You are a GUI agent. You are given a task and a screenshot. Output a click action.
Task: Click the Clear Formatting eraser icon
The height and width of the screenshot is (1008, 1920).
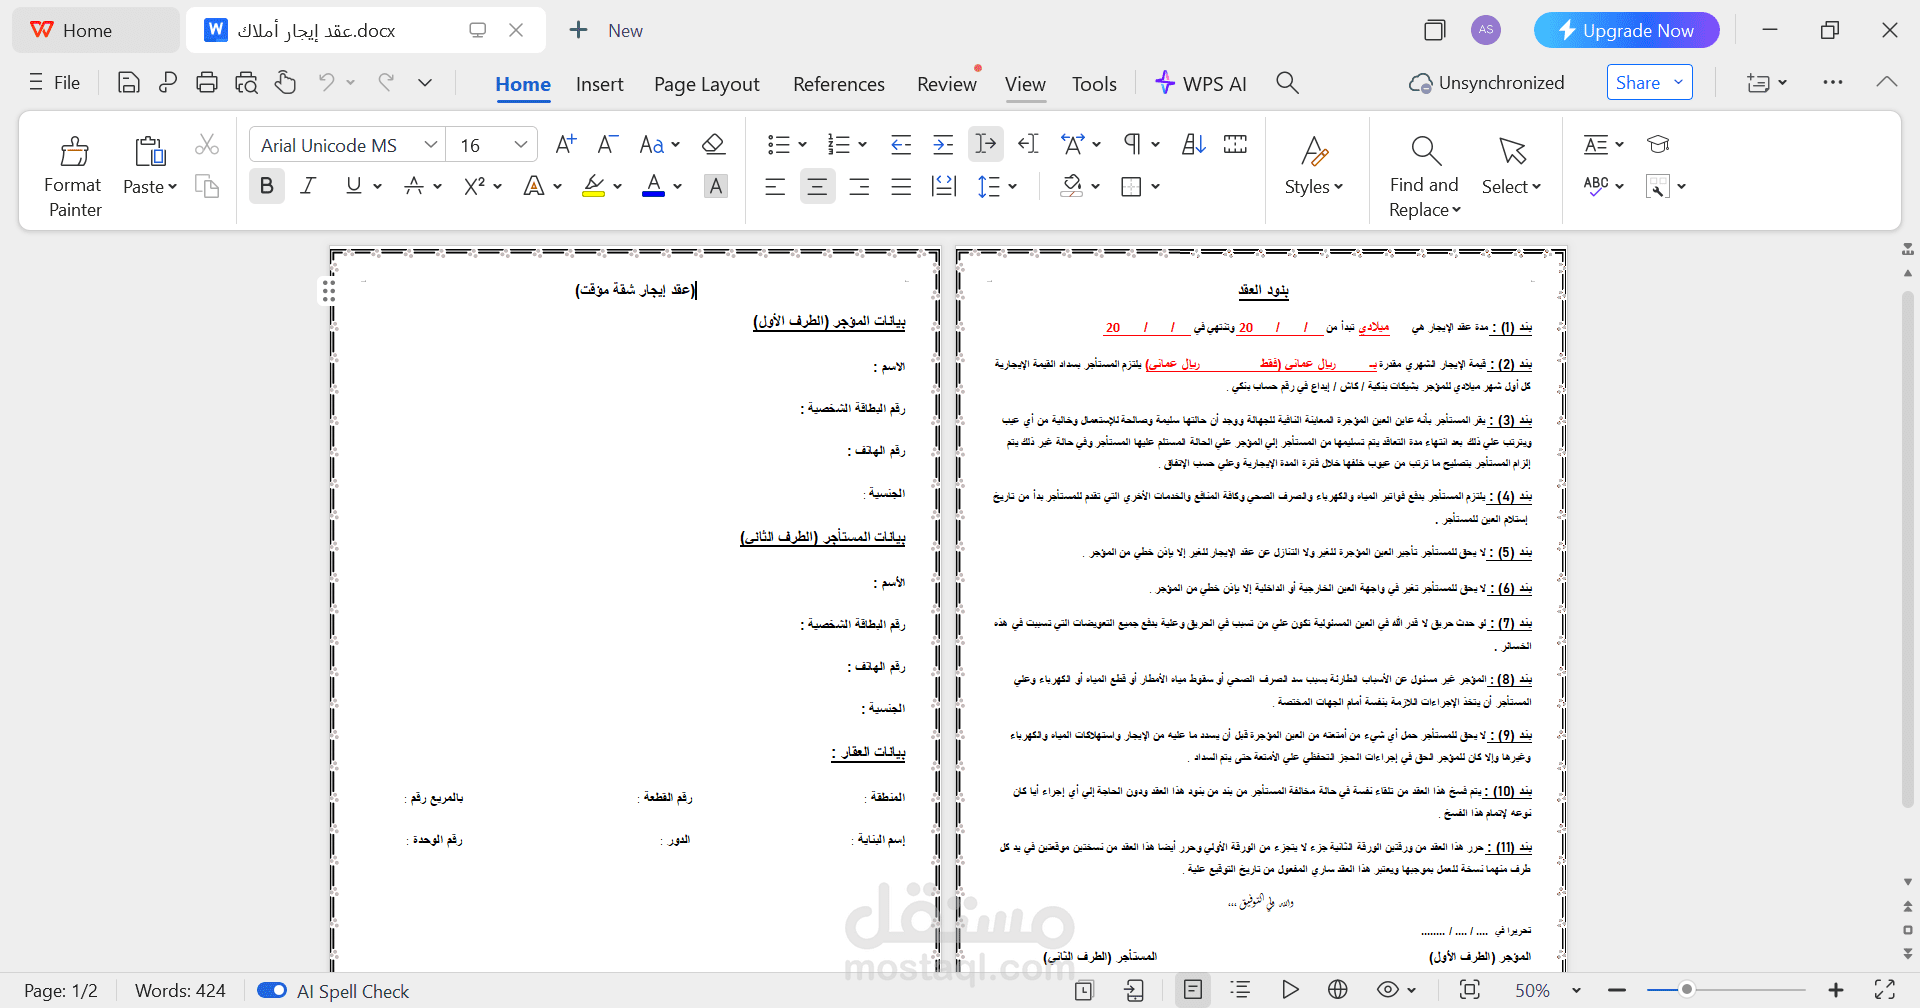tap(713, 145)
